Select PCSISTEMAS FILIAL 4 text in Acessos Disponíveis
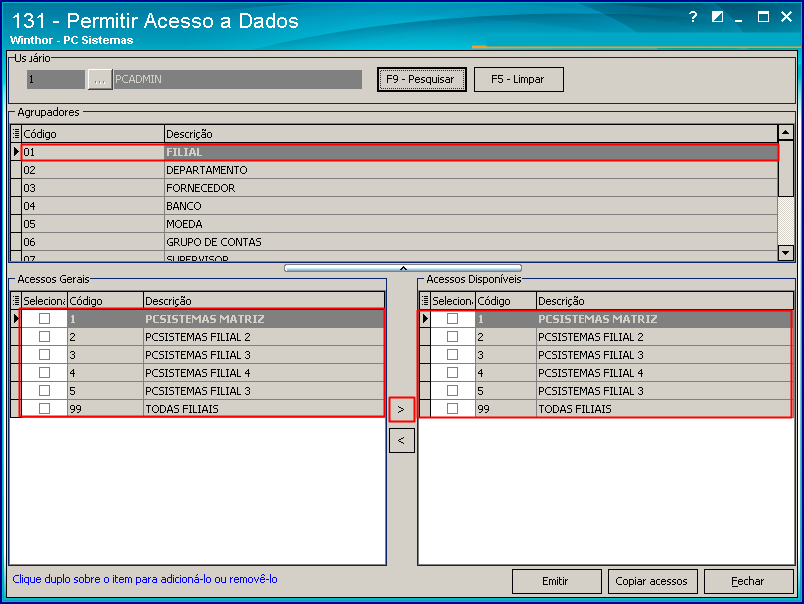 click(x=591, y=373)
